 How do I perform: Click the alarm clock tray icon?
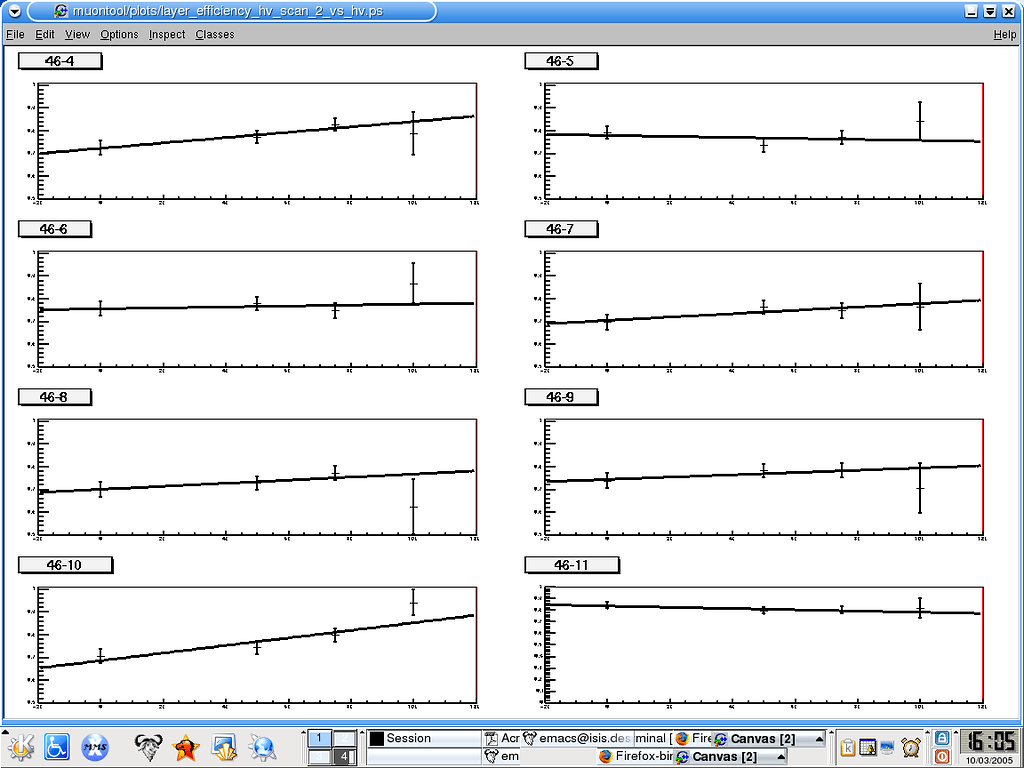(911, 746)
